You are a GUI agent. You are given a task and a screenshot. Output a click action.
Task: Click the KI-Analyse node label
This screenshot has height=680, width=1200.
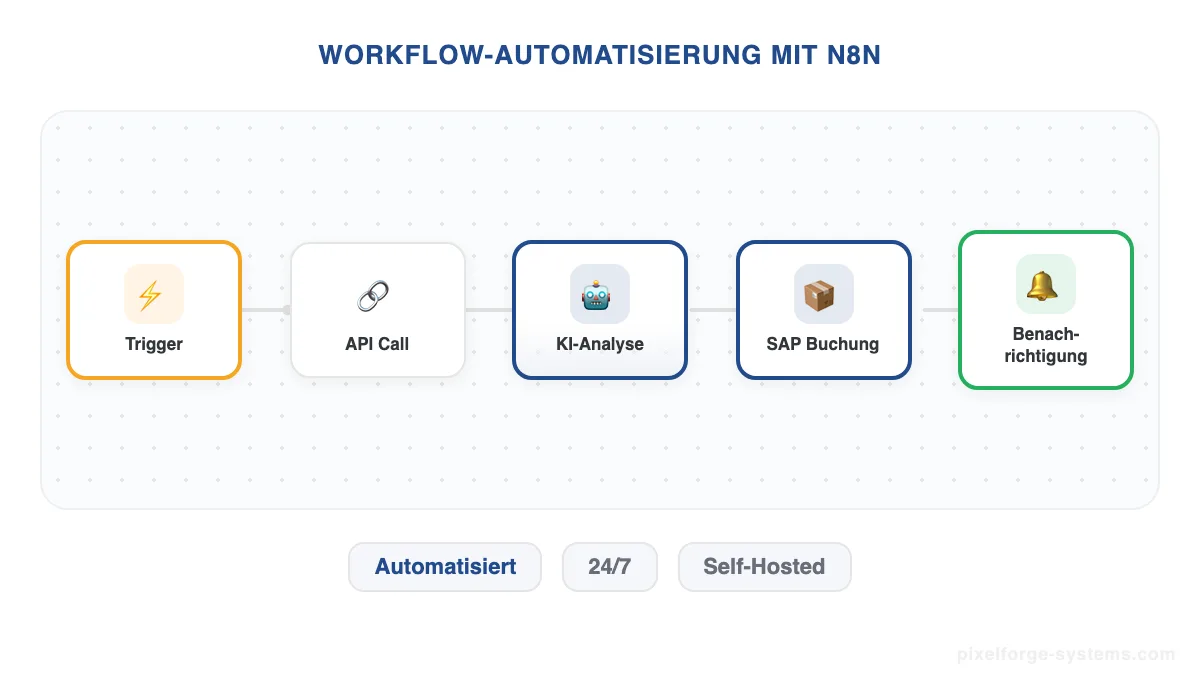(599, 344)
